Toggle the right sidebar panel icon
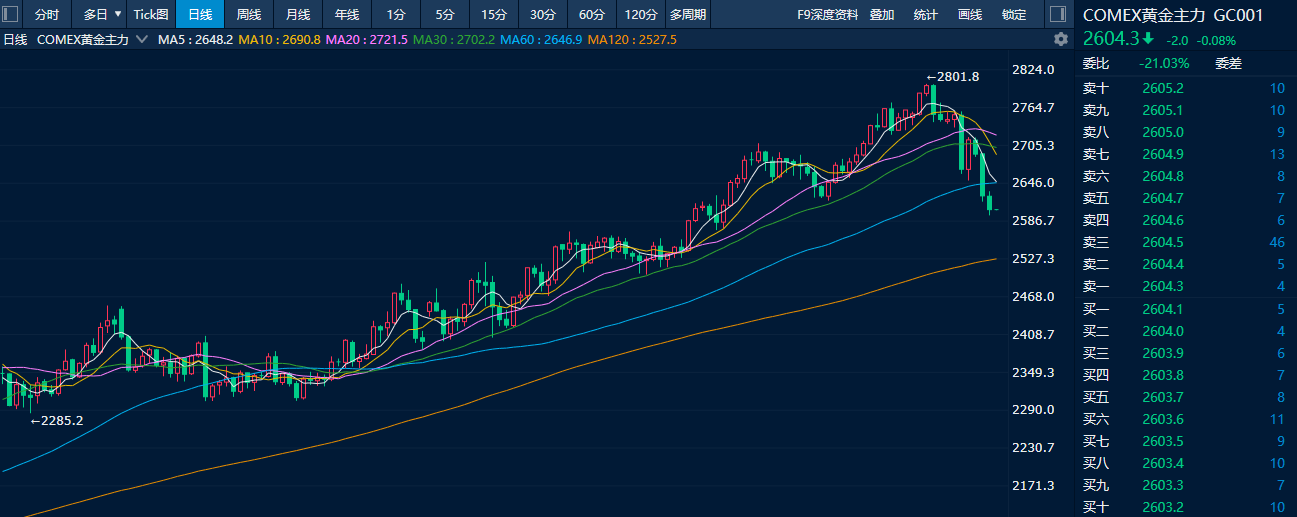 pos(1056,14)
